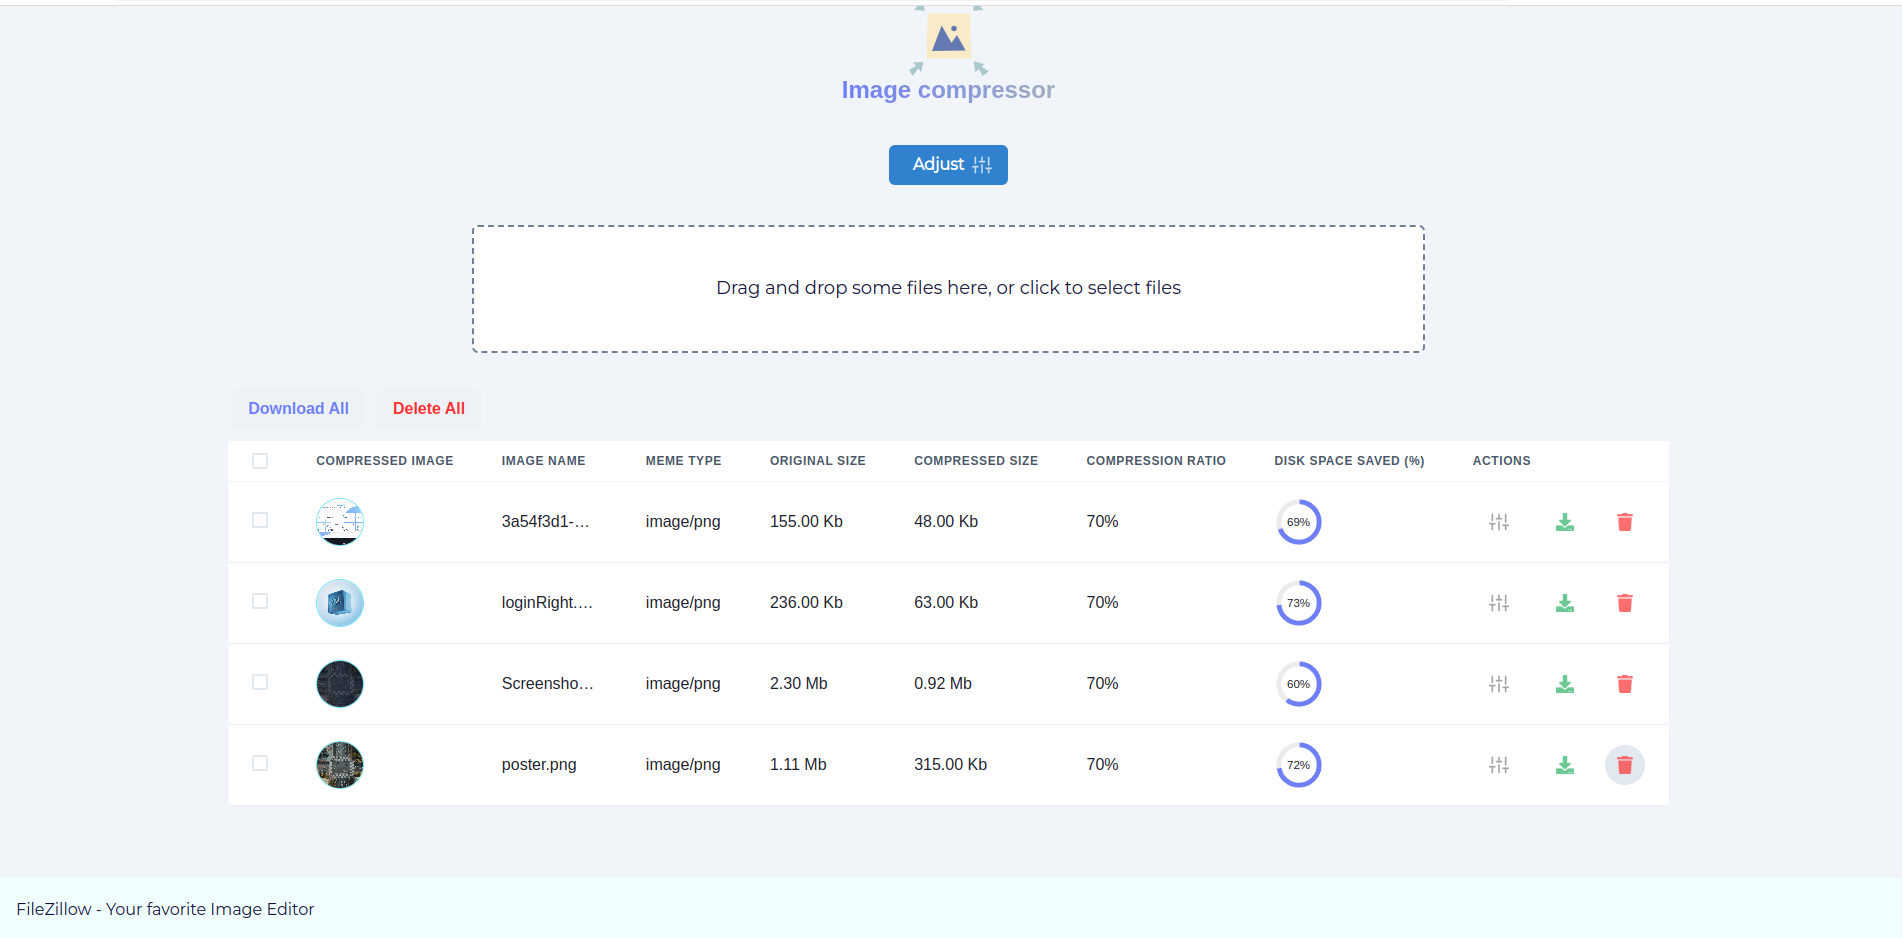Screen dimensions: 1902x938
Task: Click Delete All
Action: (428, 408)
